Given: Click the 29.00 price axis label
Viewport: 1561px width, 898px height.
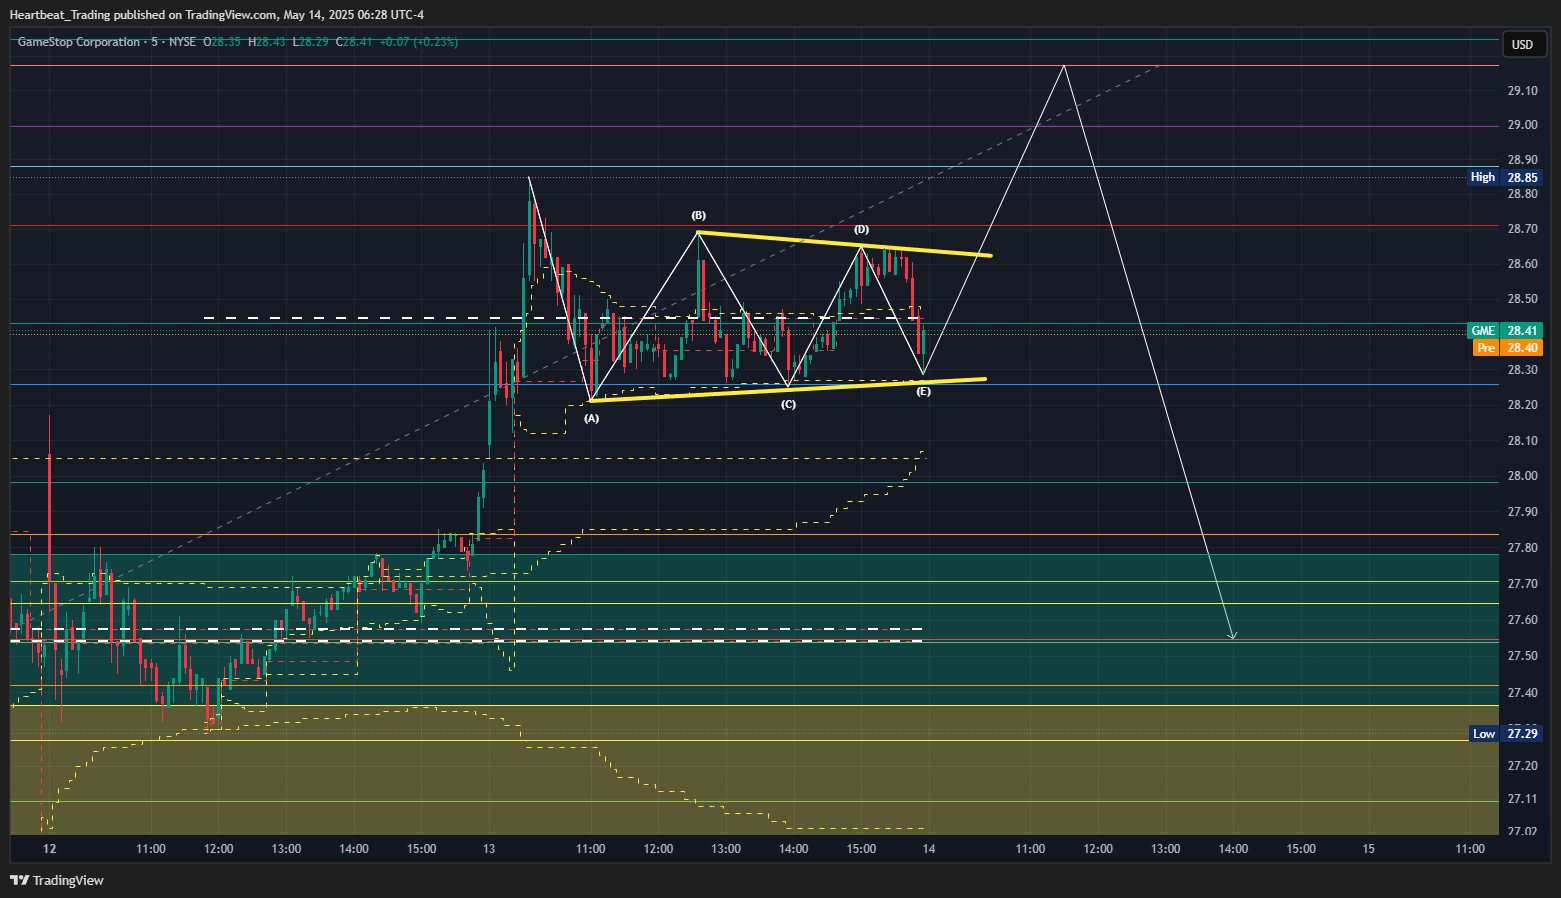Looking at the screenshot, I should point(1522,125).
